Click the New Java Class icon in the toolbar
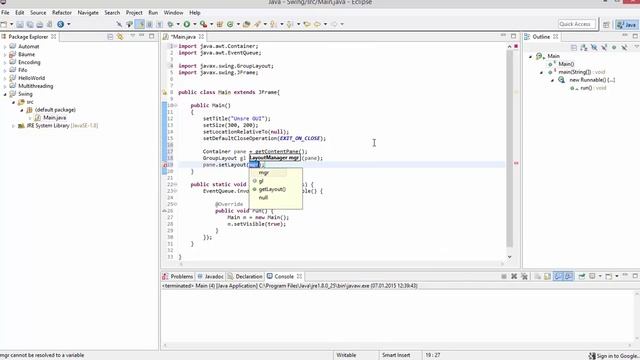 coord(230,24)
